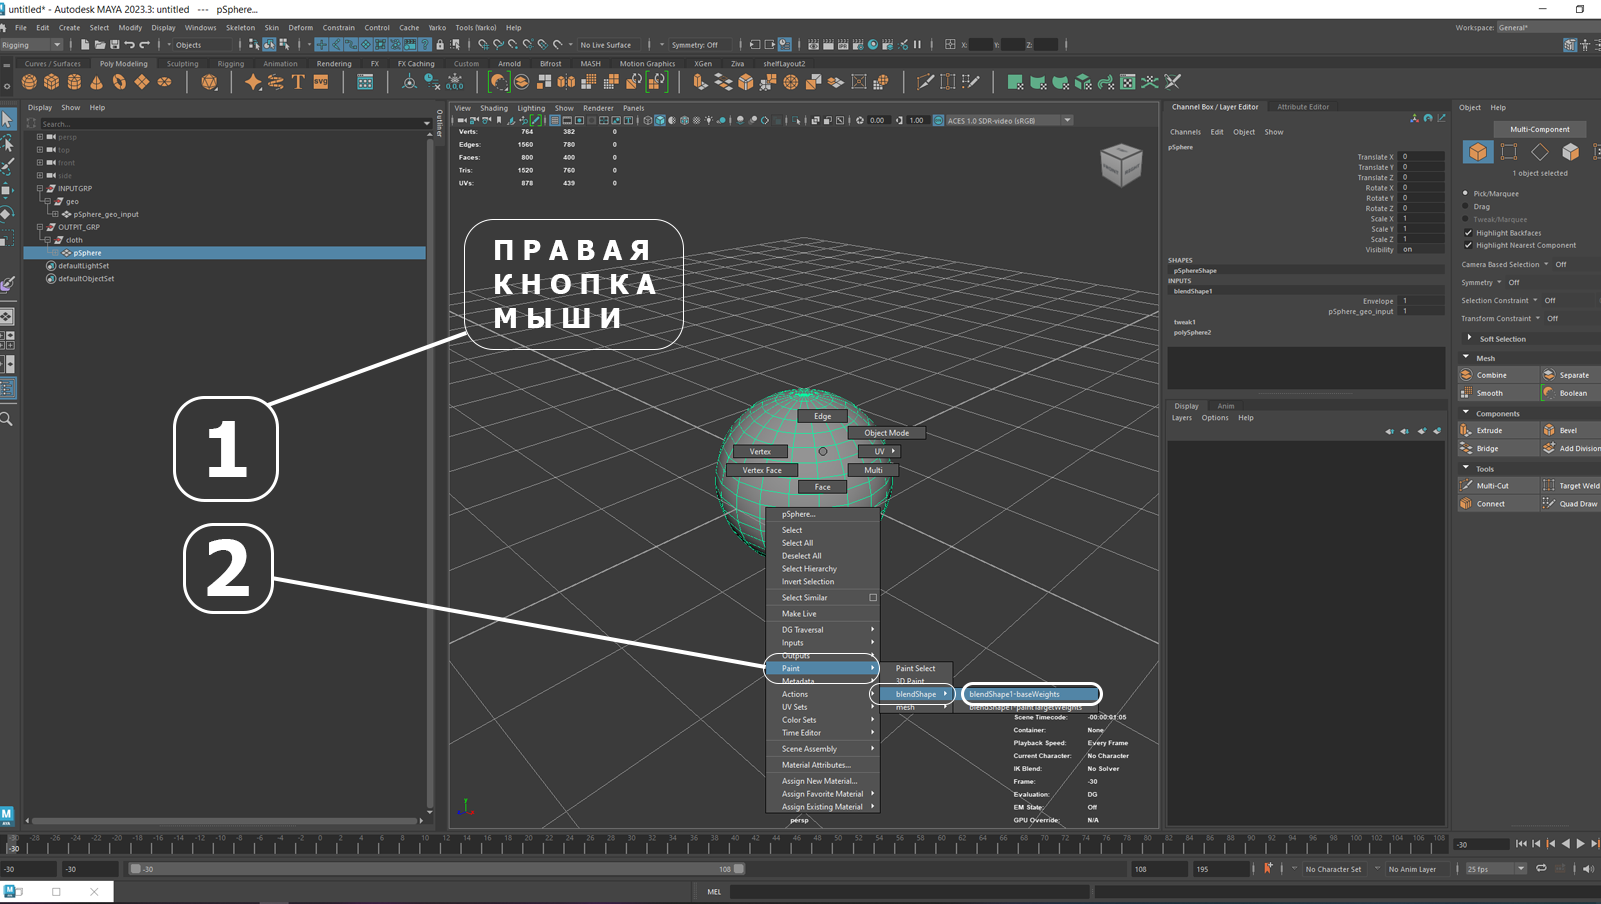
Task: Click the viewport orientation ViewCube
Action: click(1121, 165)
